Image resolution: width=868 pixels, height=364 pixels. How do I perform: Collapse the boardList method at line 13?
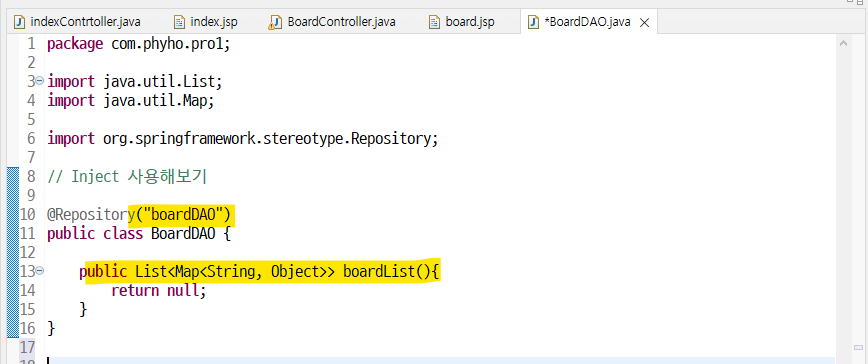(x=39, y=271)
